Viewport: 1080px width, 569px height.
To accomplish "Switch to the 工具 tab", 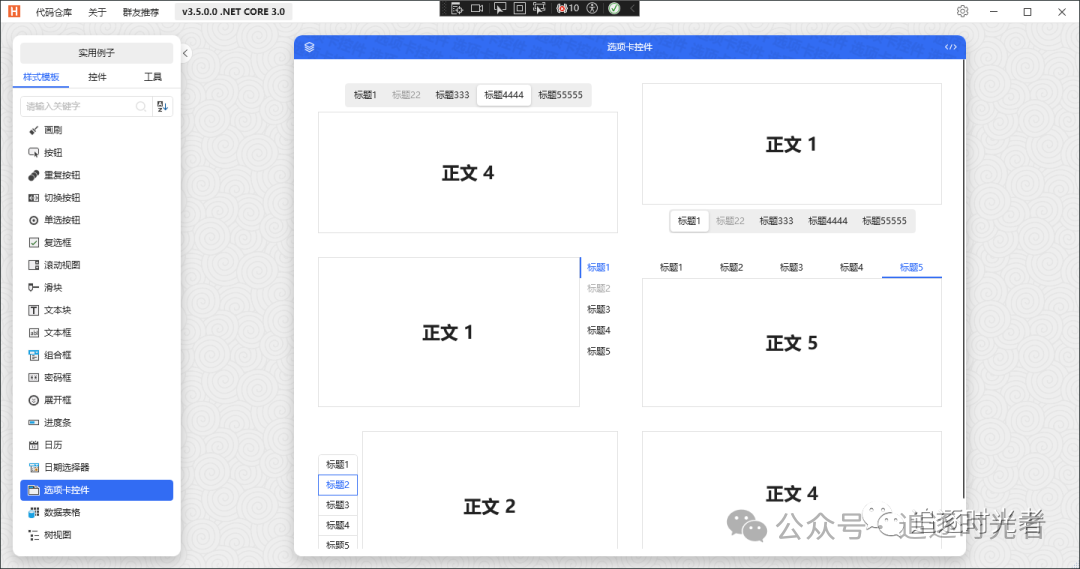I will click(153, 77).
